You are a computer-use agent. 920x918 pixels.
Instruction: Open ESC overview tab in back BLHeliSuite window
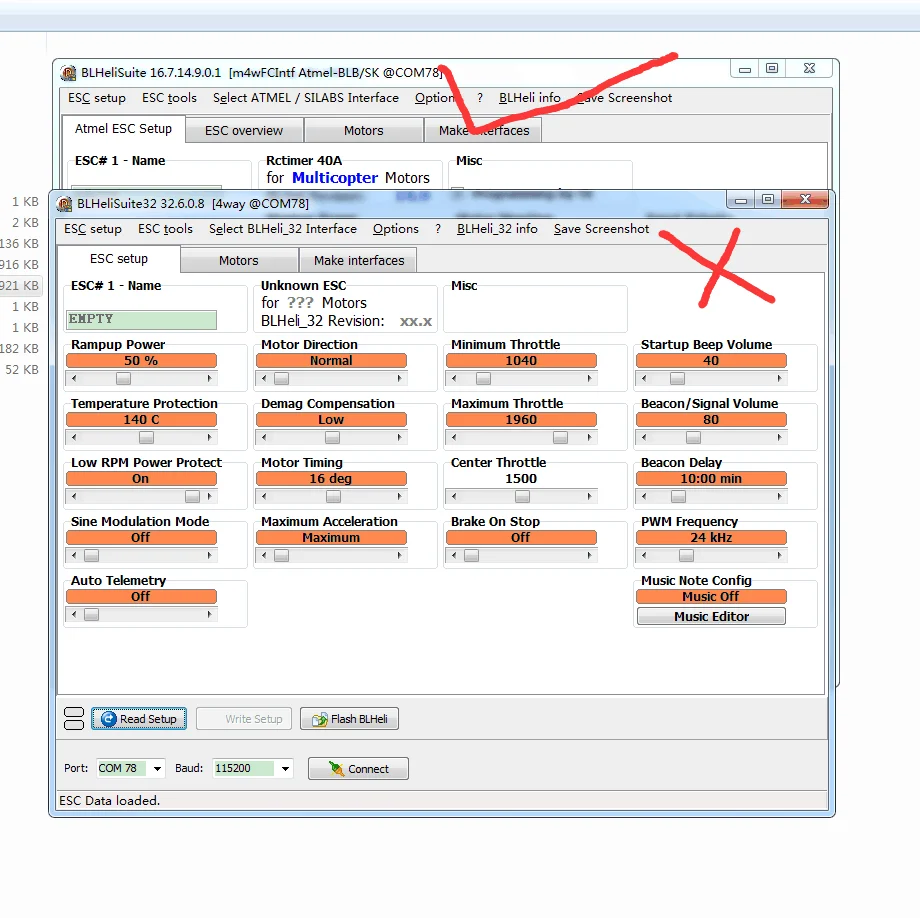(x=244, y=130)
